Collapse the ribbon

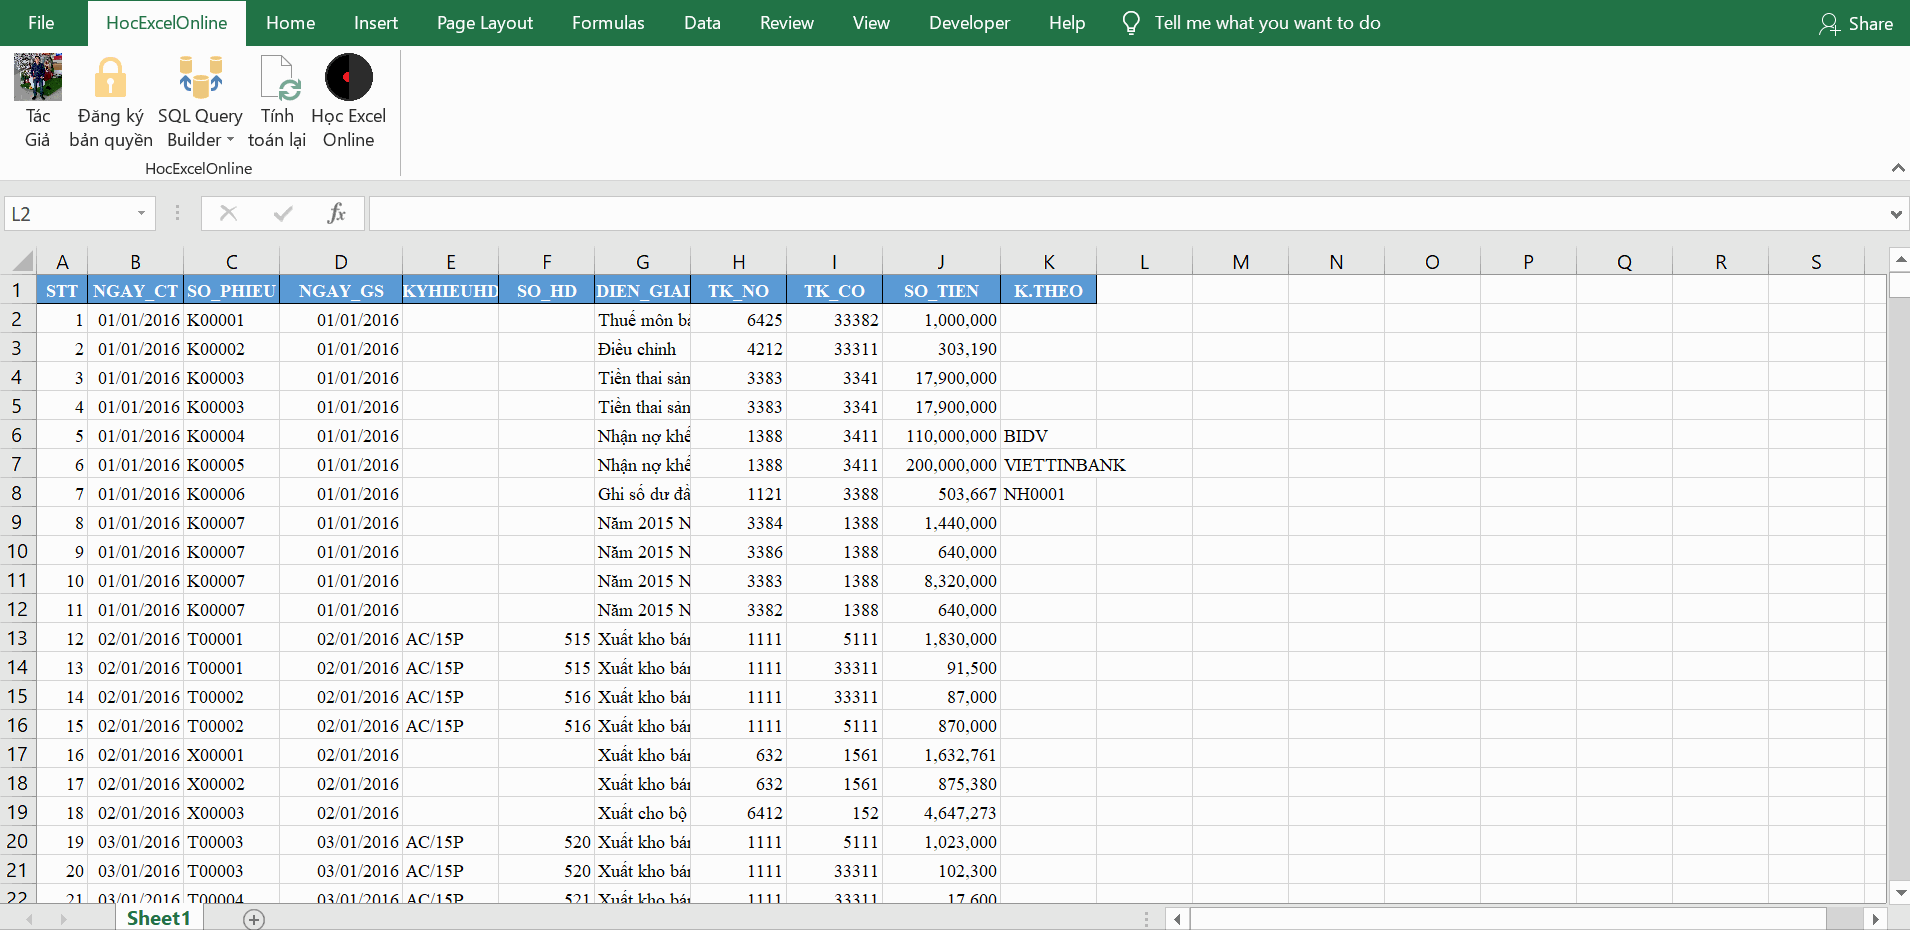1897,168
